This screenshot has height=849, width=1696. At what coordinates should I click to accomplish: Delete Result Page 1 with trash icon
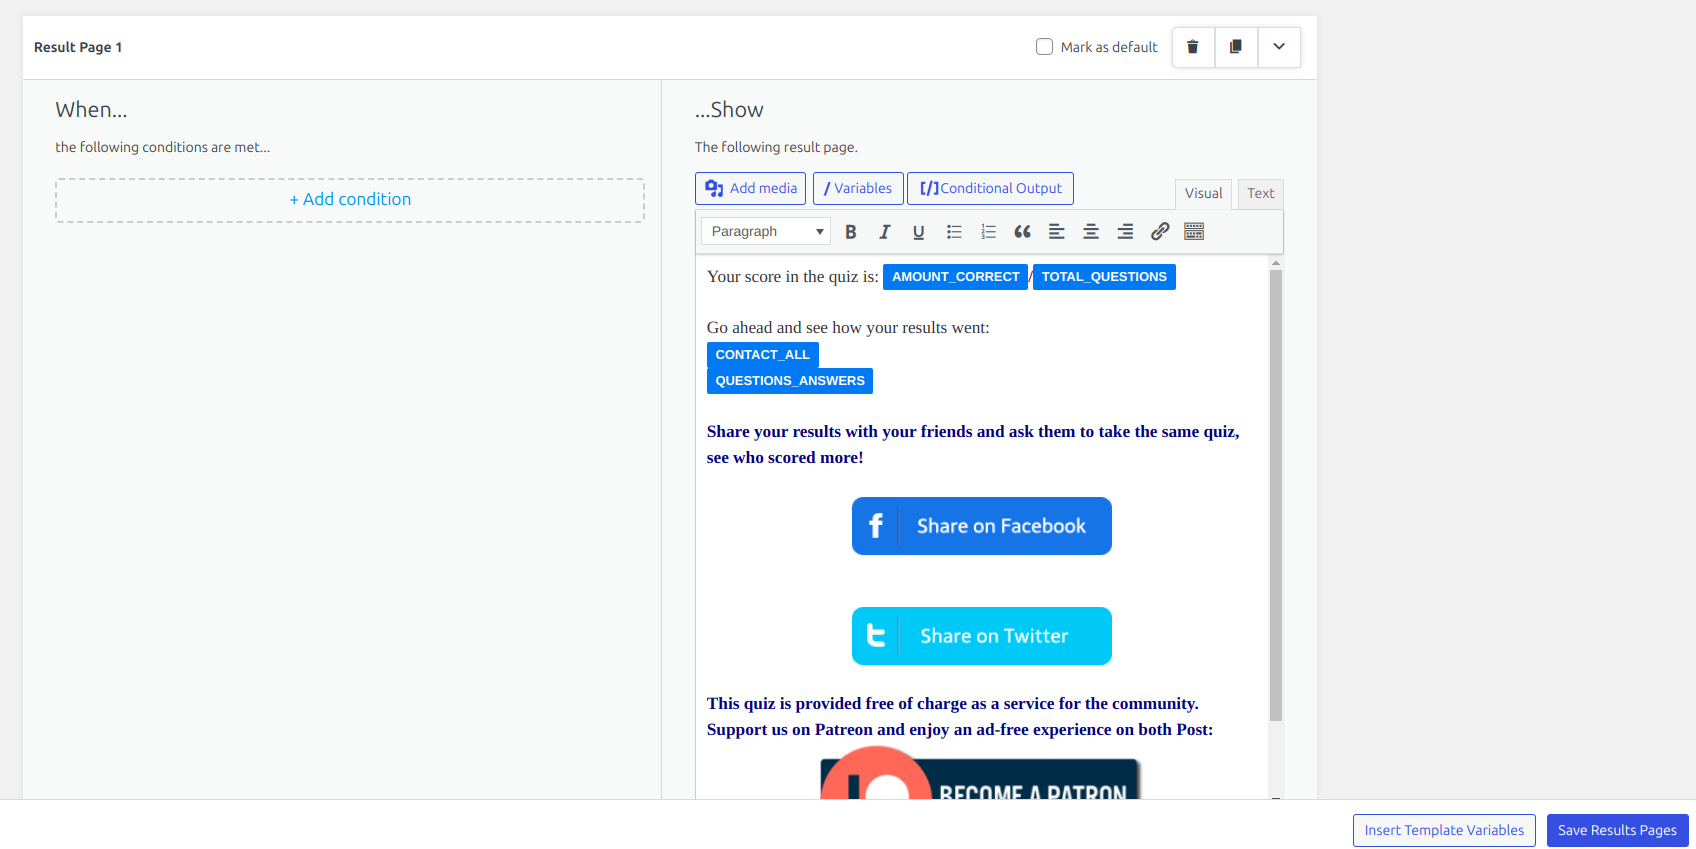(x=1193, y=47)
